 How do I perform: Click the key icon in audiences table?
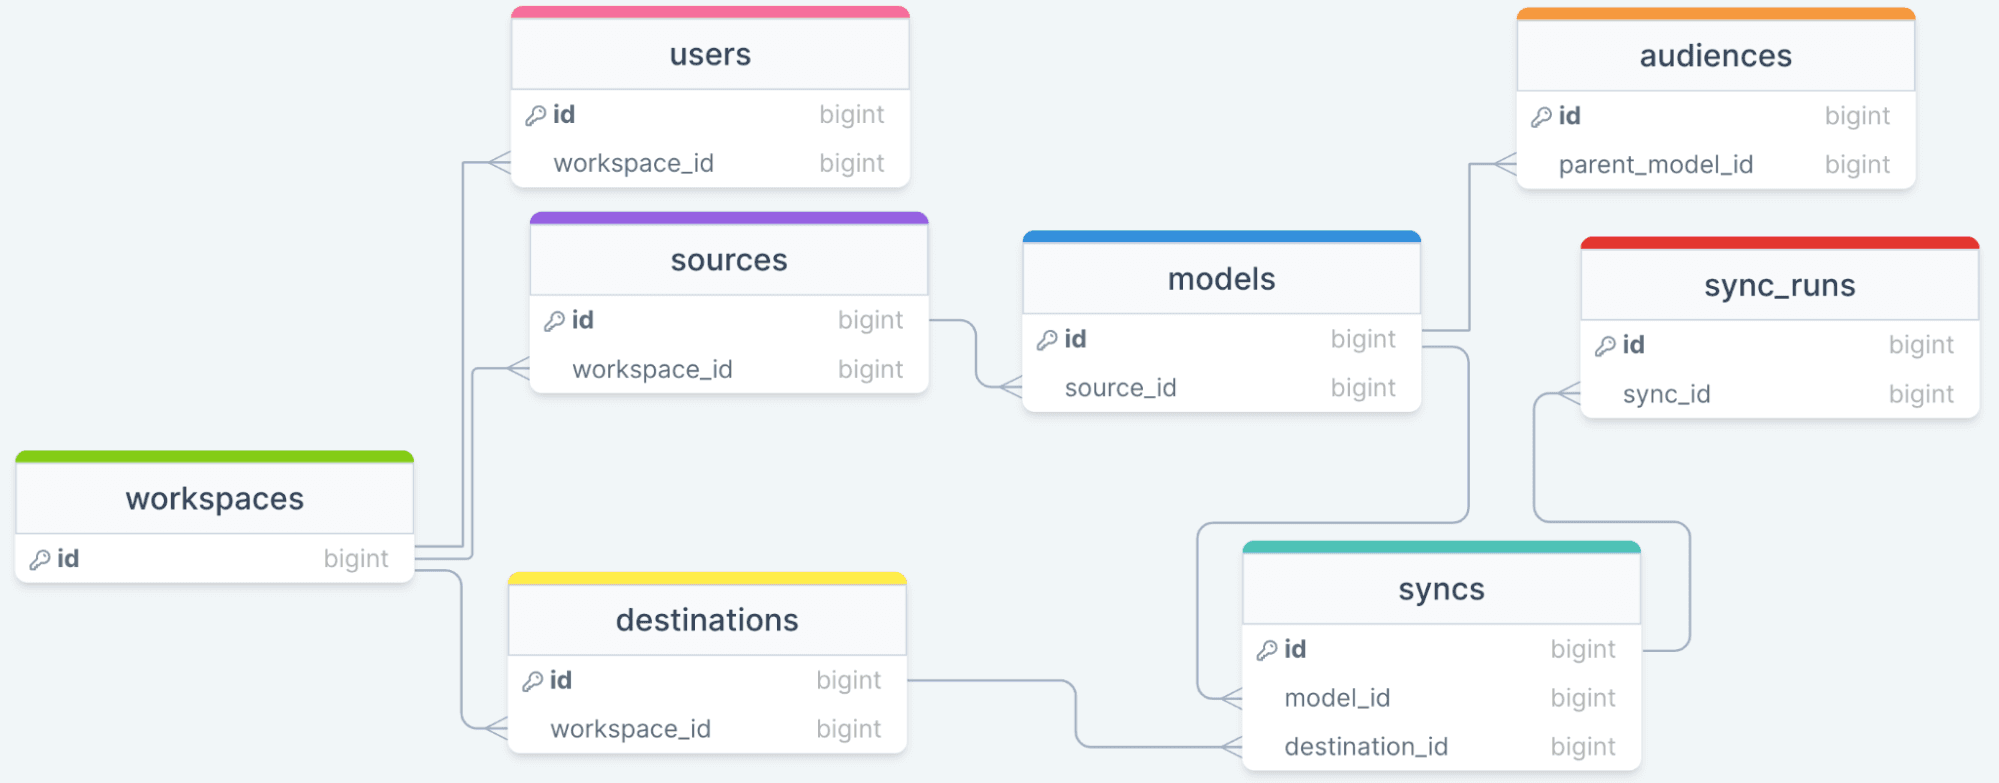click(1542, 117)
